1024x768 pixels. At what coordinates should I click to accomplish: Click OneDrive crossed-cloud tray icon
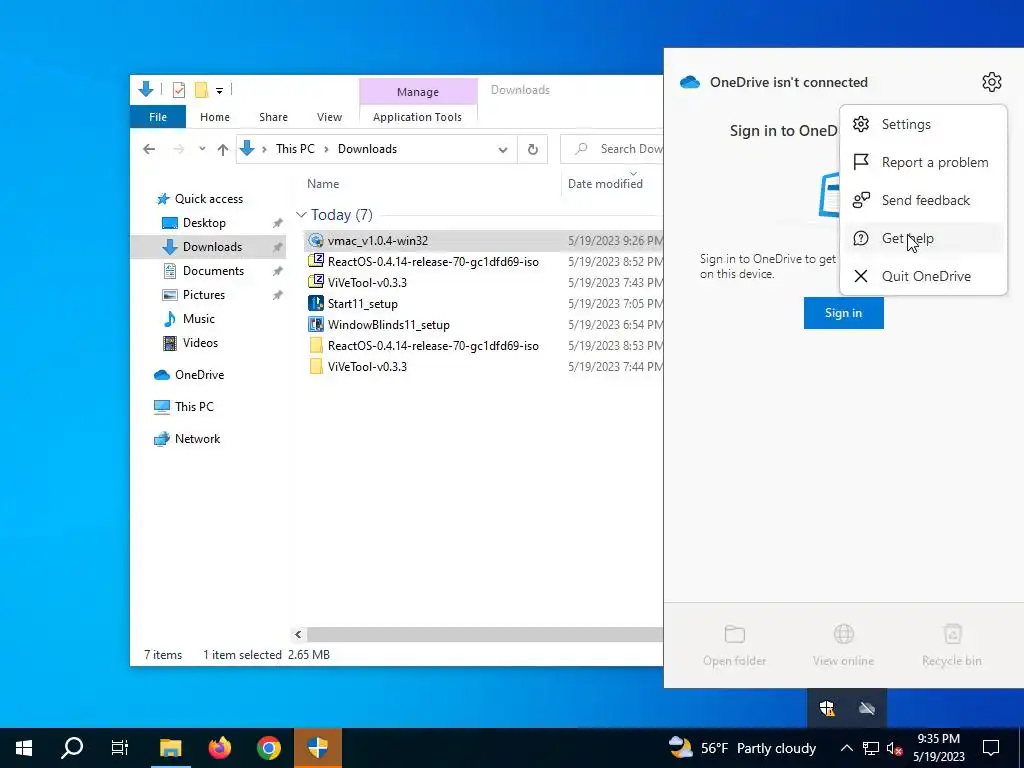coord(867,708)
